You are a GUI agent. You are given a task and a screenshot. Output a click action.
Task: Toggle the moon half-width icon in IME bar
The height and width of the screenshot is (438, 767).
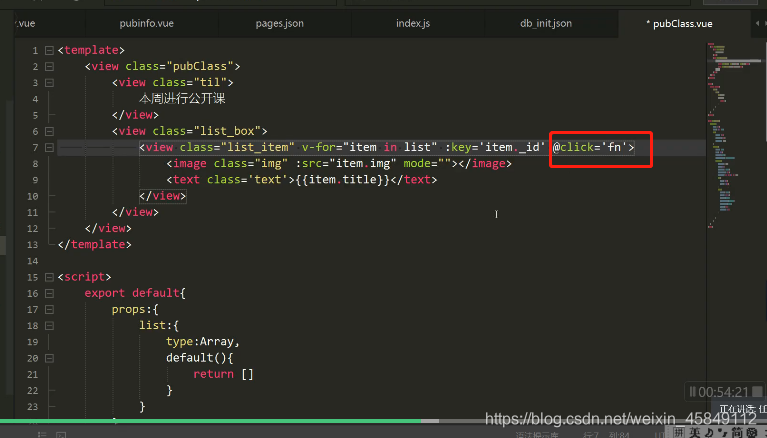pyautogui.click(x=710, y=432)
